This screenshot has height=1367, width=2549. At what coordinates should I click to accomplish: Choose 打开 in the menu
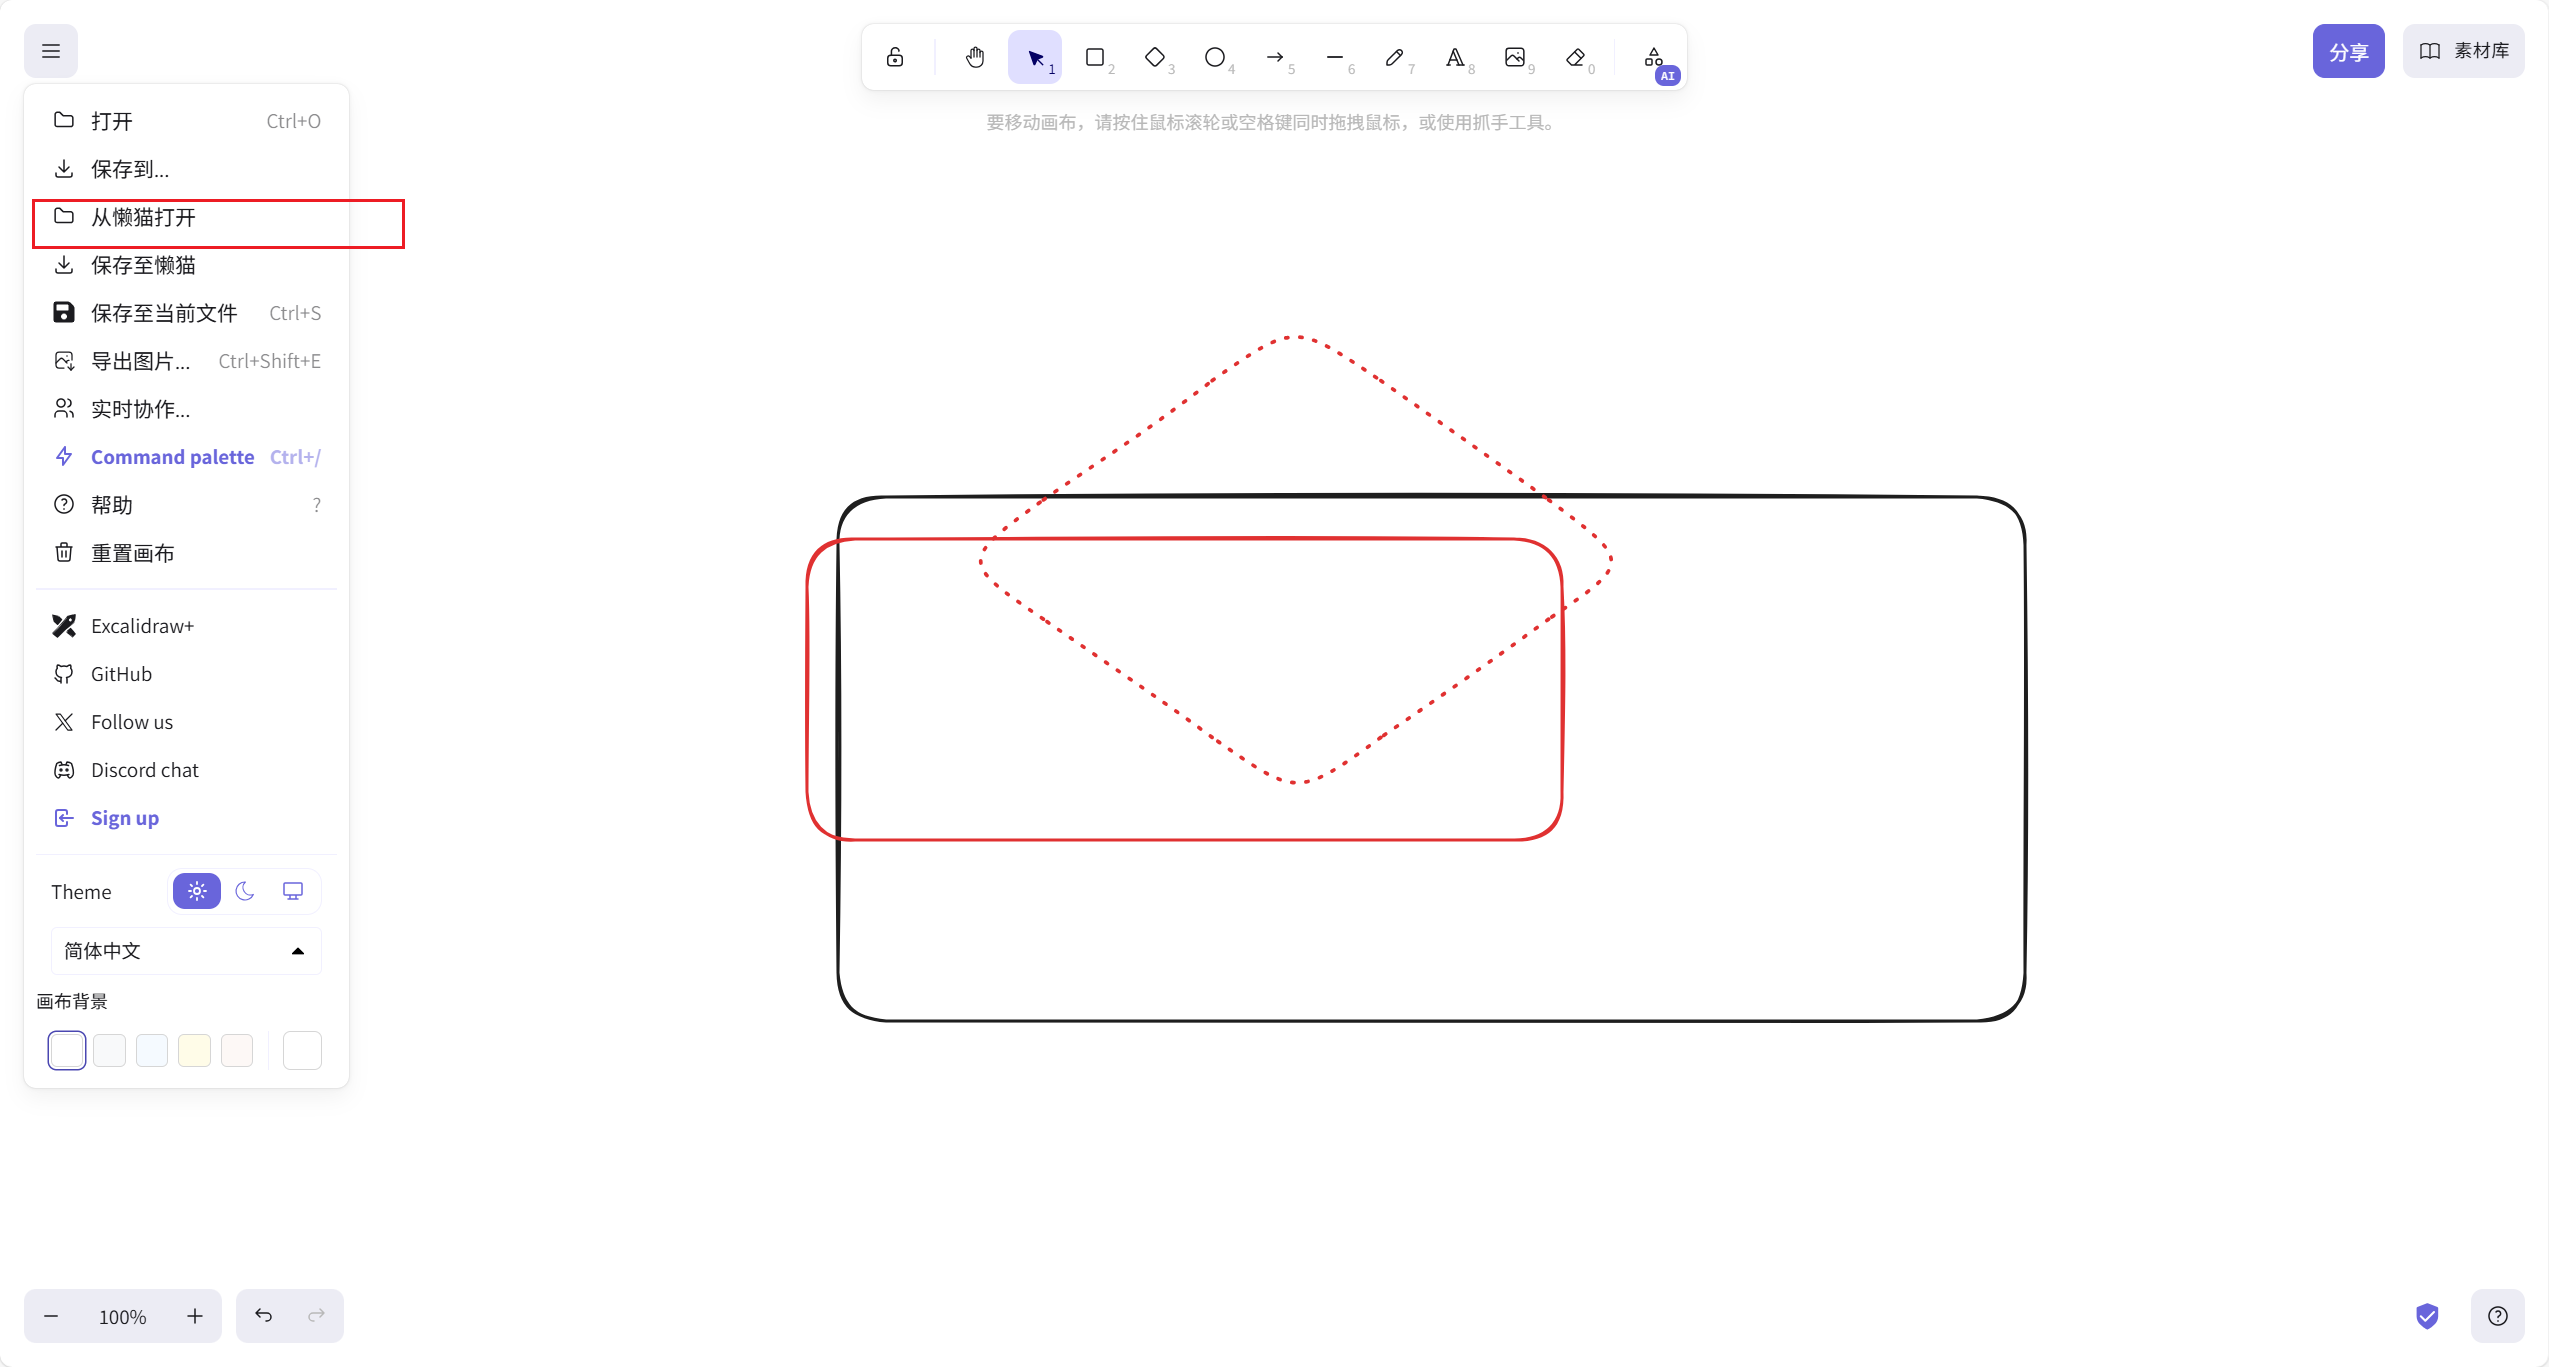pos(186,121)
